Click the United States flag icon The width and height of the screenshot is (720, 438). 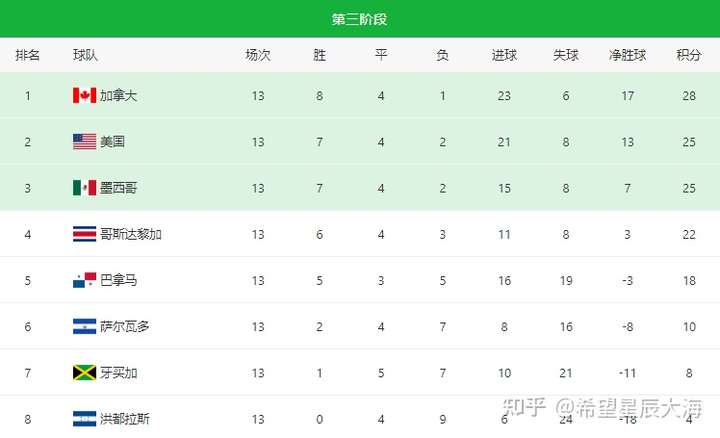84,141
